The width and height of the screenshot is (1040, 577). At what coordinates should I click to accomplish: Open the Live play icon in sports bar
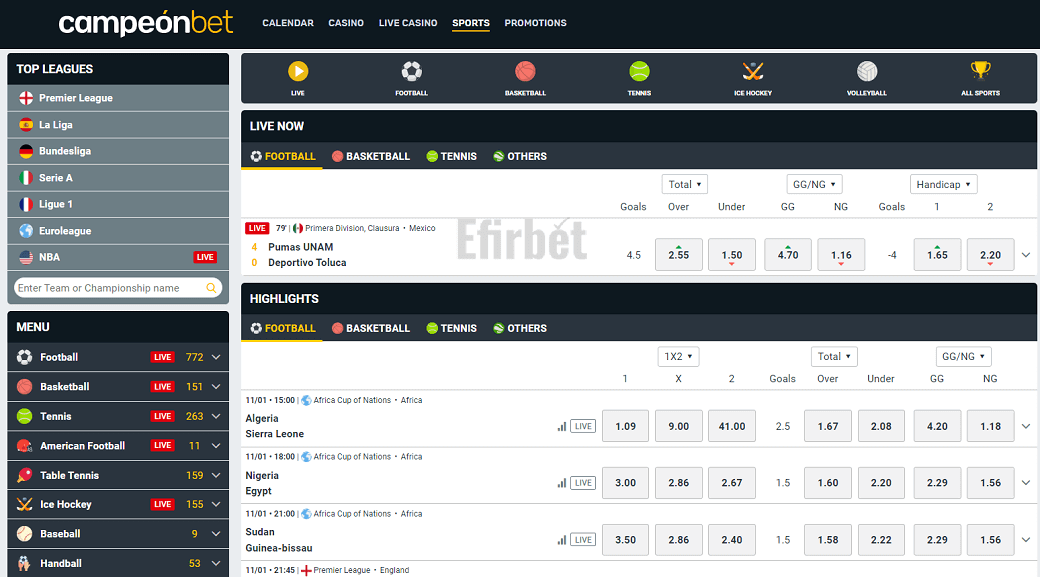(x=298, y=72)
